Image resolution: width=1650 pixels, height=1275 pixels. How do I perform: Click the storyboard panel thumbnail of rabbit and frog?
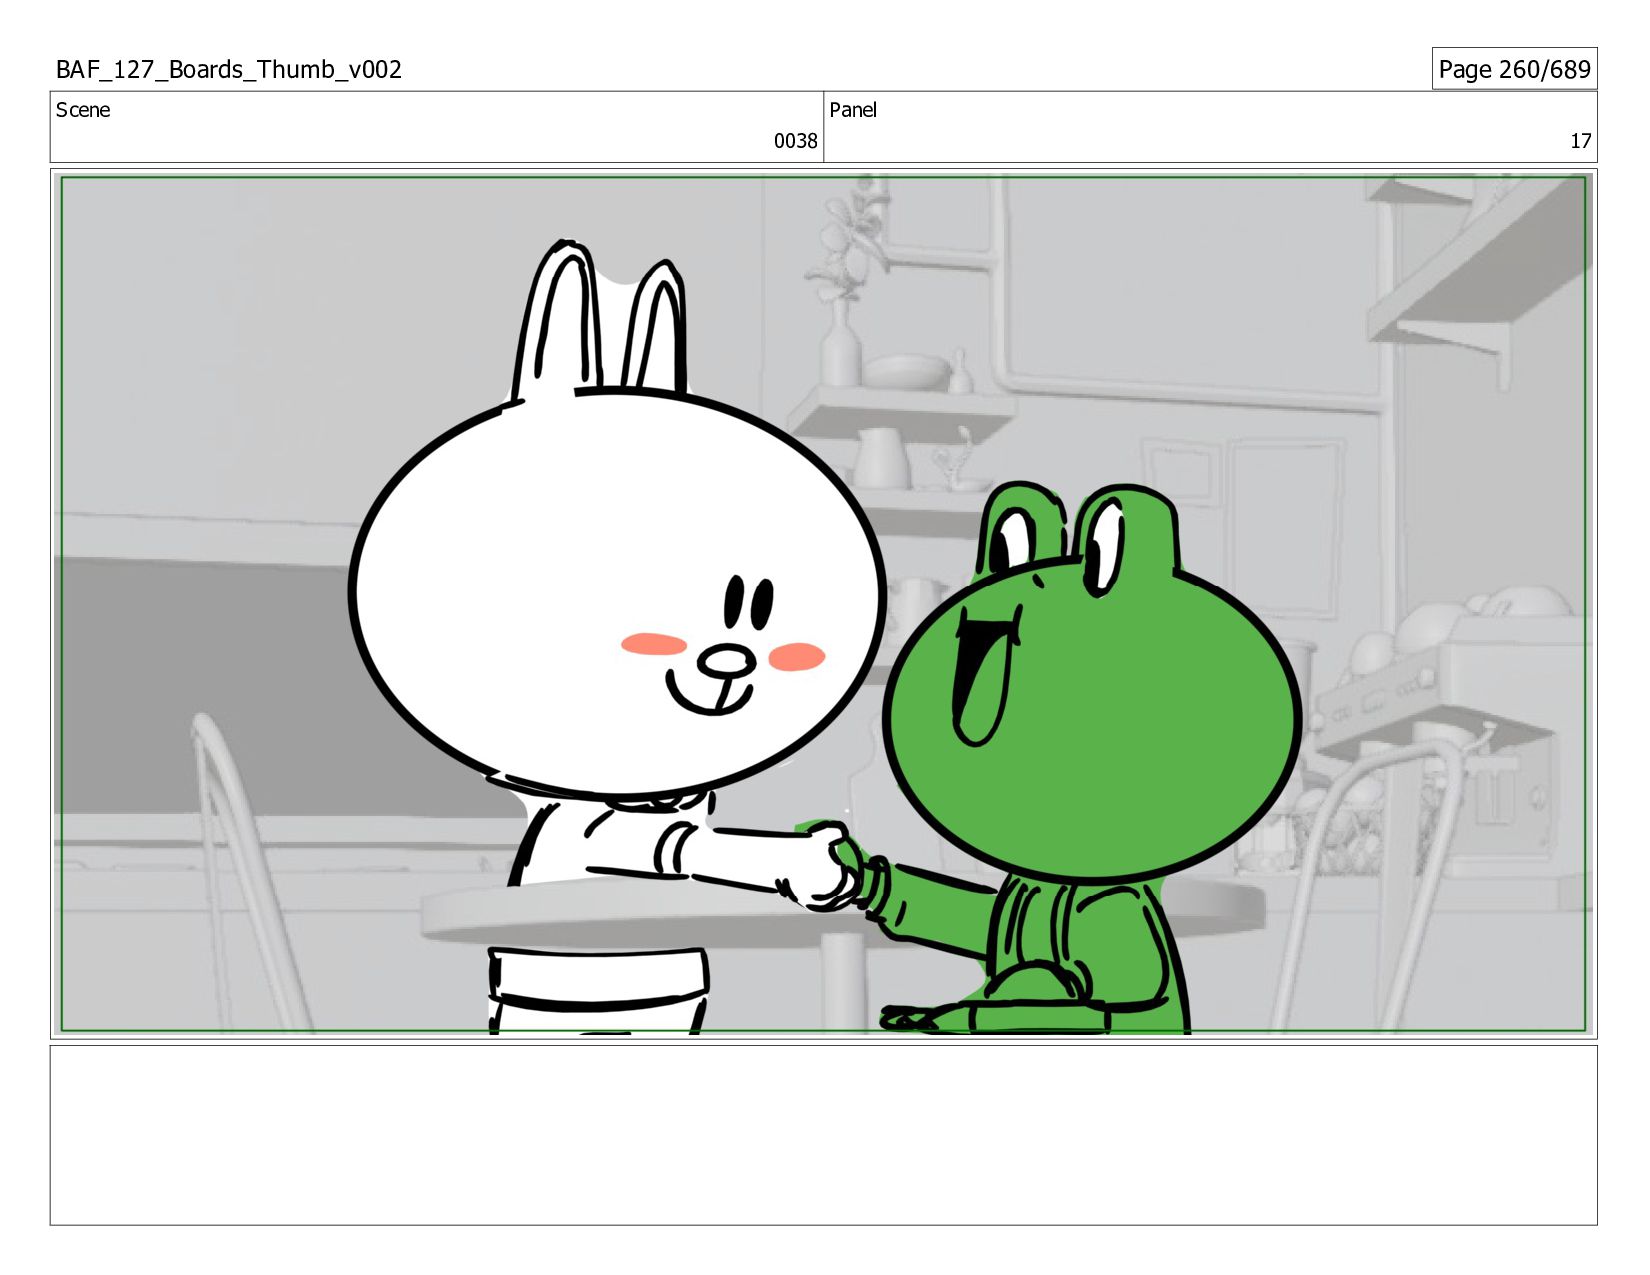coord(823,604)
